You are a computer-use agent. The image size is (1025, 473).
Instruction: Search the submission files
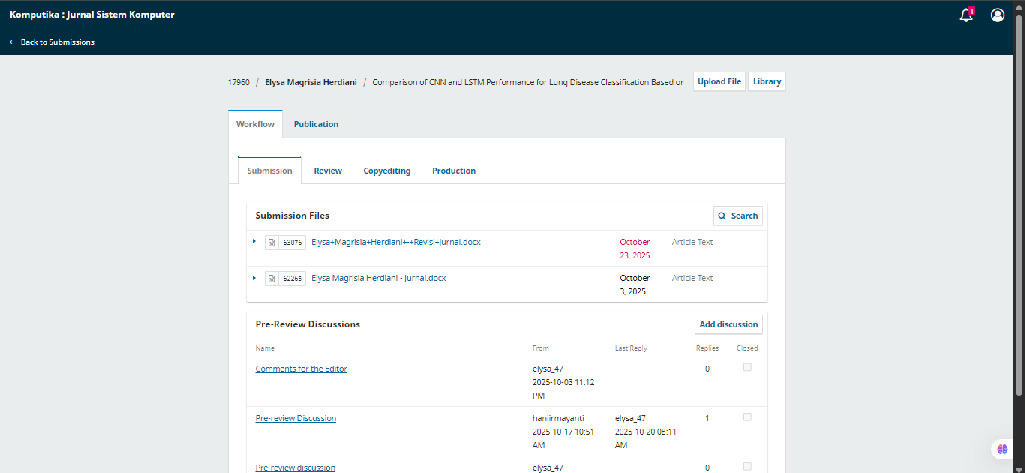coord(737,216)
